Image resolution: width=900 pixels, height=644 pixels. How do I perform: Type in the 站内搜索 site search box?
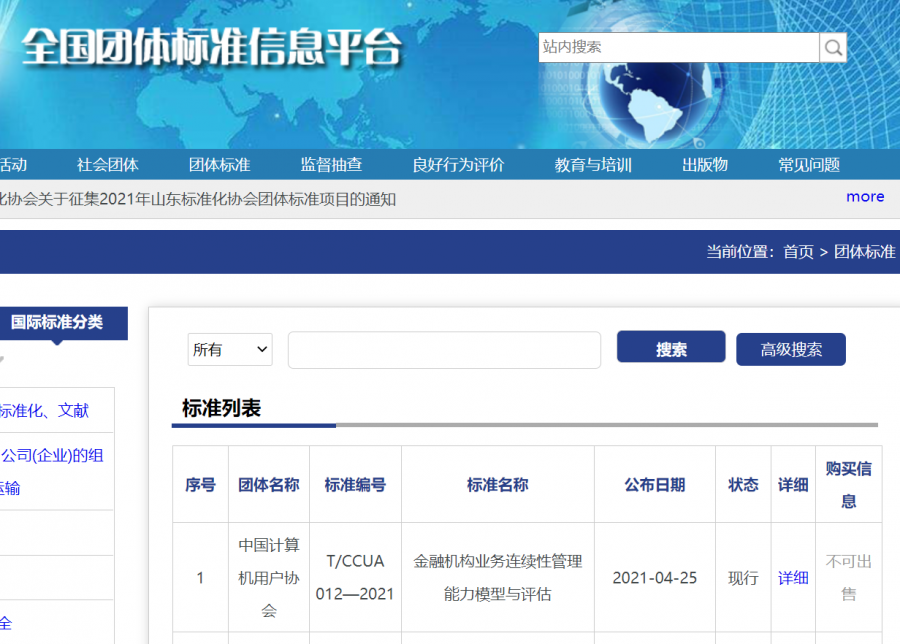tap(678, 47)
